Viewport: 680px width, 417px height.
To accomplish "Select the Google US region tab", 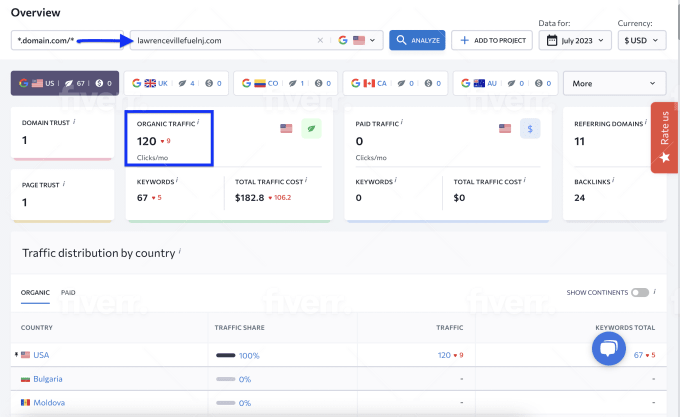I will [x=65, y=83].
